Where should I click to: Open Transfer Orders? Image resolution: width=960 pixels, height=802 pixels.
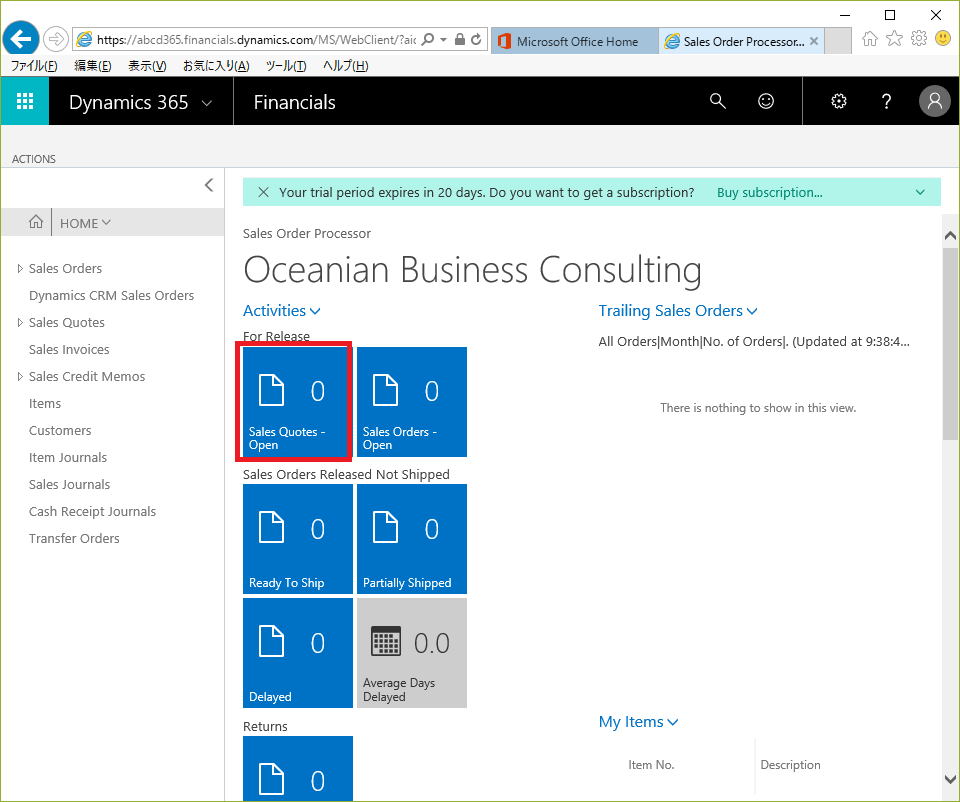(x=74, y=538)
